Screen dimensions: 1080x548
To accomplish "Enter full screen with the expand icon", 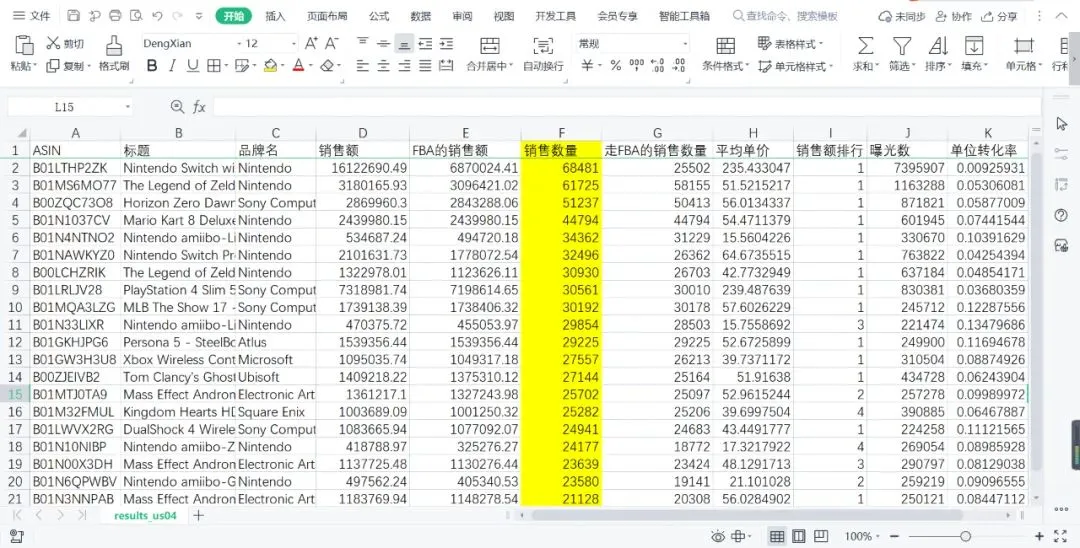I will [x=1061, y=536].
